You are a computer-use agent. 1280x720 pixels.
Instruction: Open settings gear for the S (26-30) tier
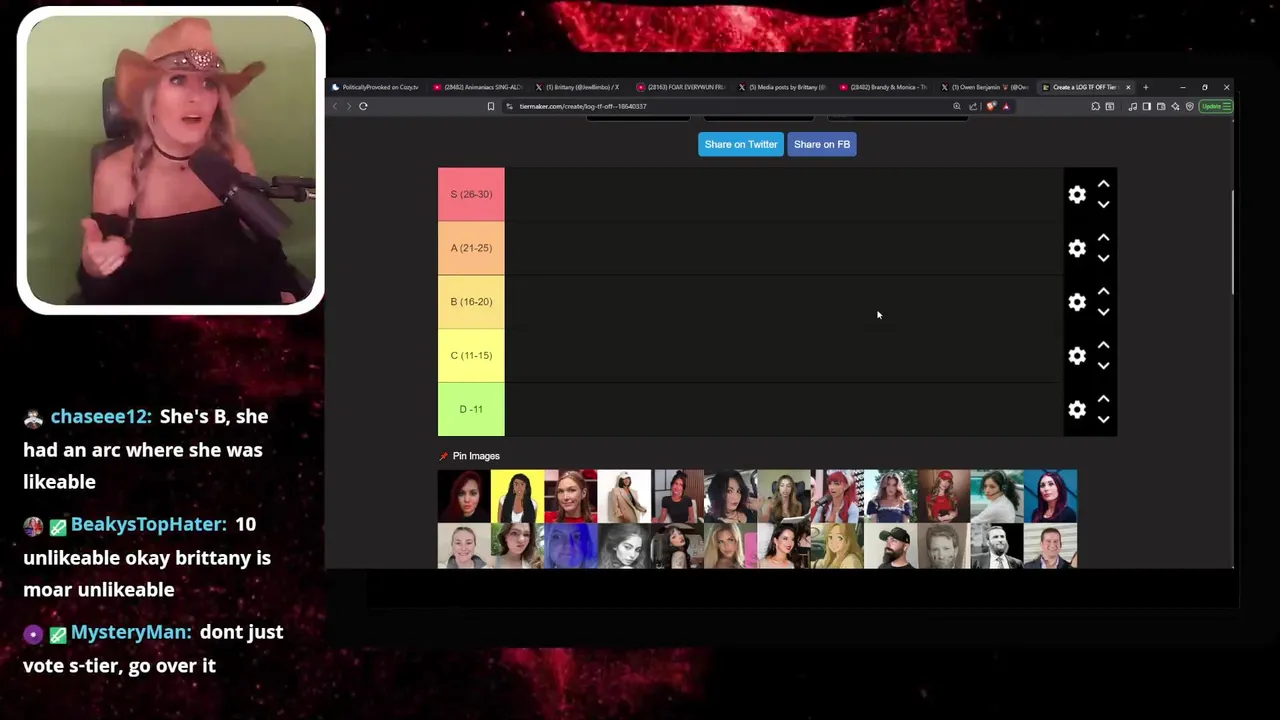pyautogui.click(x=1077, y=195)
